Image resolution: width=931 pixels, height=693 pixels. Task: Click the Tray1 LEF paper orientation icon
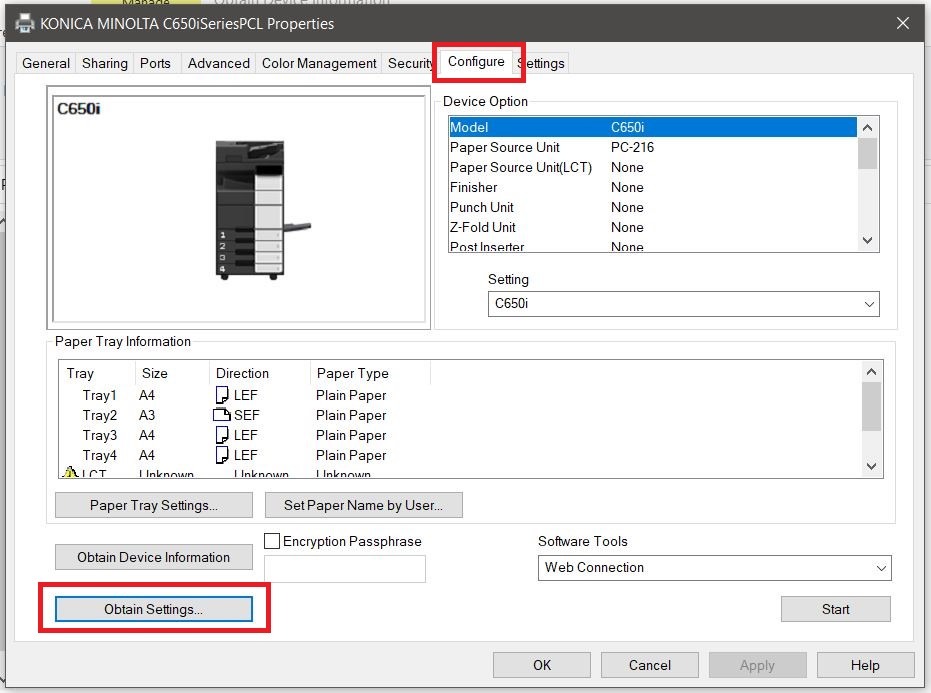(222, 395)
